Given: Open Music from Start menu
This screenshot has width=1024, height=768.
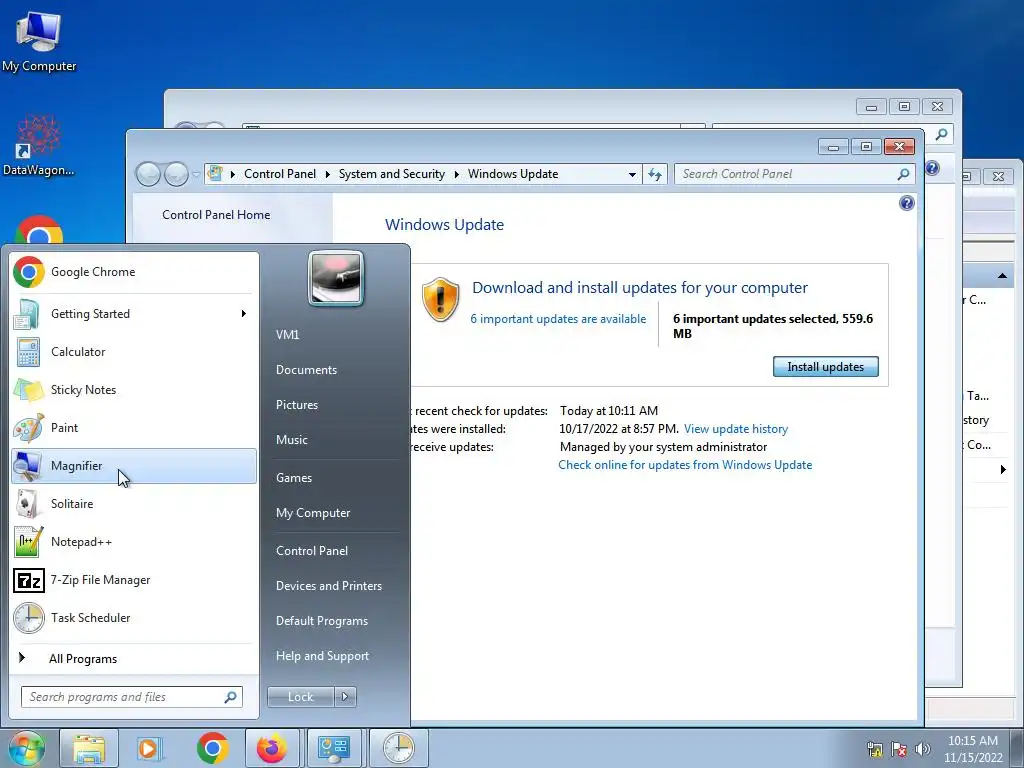Looking at the screenshot, I should 292,440.
